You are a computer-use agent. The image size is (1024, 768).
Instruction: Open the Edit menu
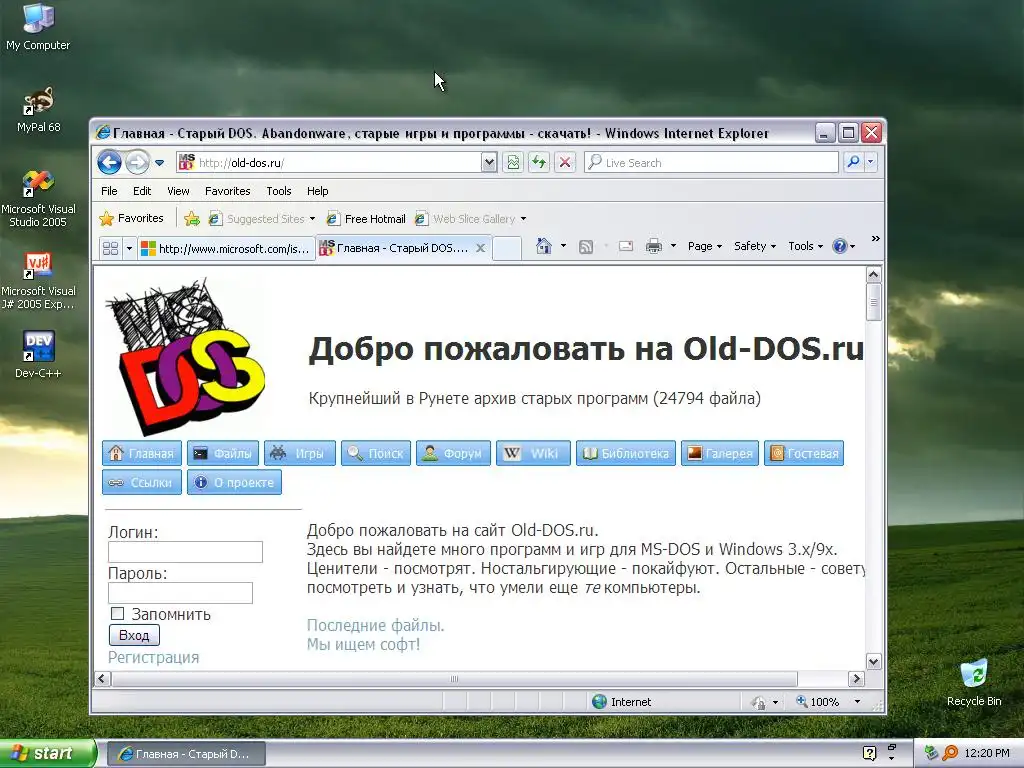(x=142, y=191)
